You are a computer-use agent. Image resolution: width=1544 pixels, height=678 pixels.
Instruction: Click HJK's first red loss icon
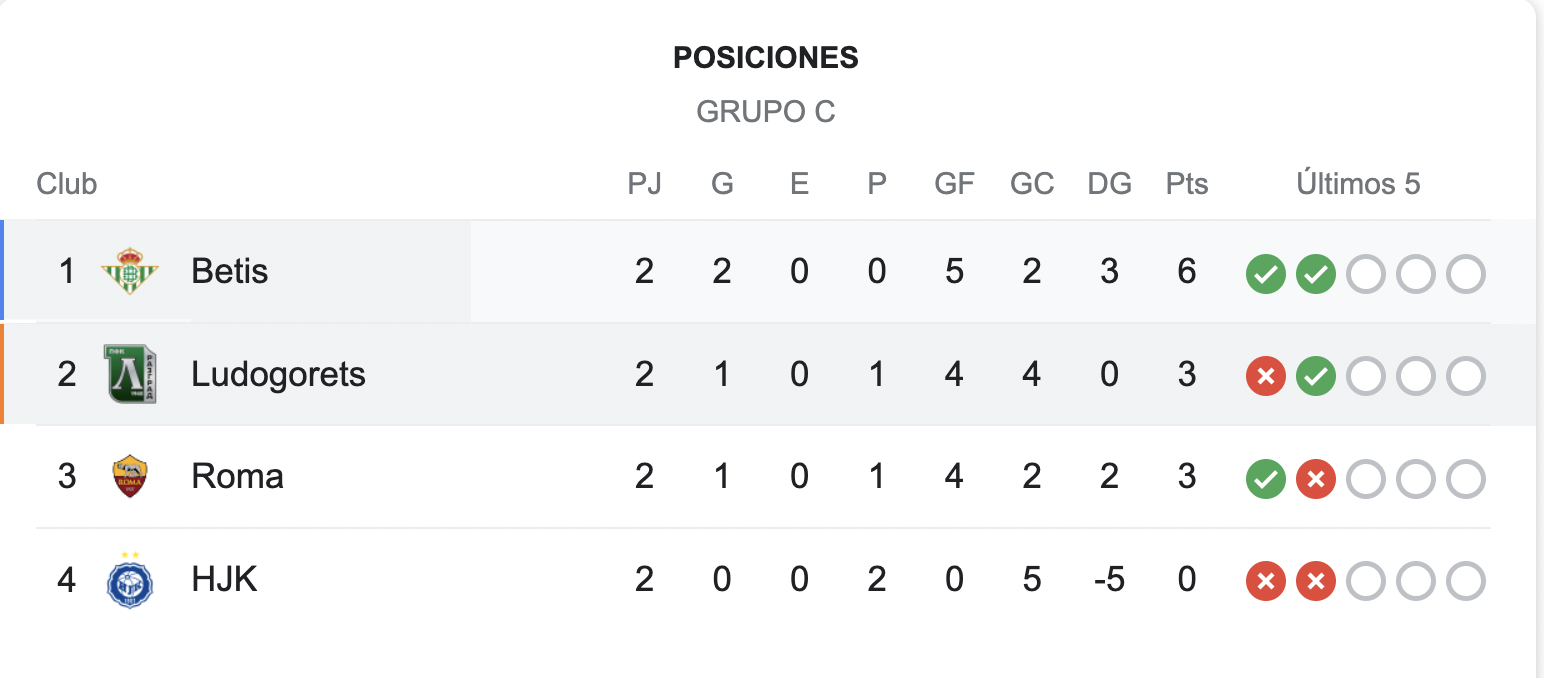pyautogui.click(x=1265, y=581)
